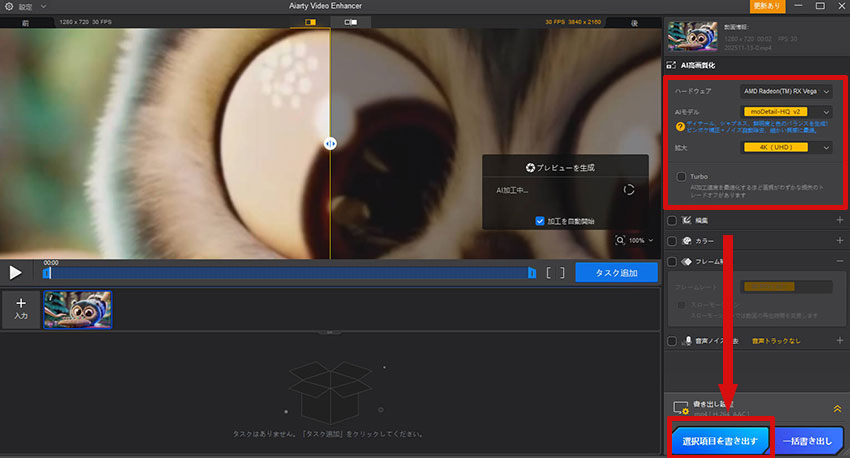The width and height of the screenshot is (850, 458).
Task: Click the AI高画質化 section icon
Action: [x=671, y=65]
